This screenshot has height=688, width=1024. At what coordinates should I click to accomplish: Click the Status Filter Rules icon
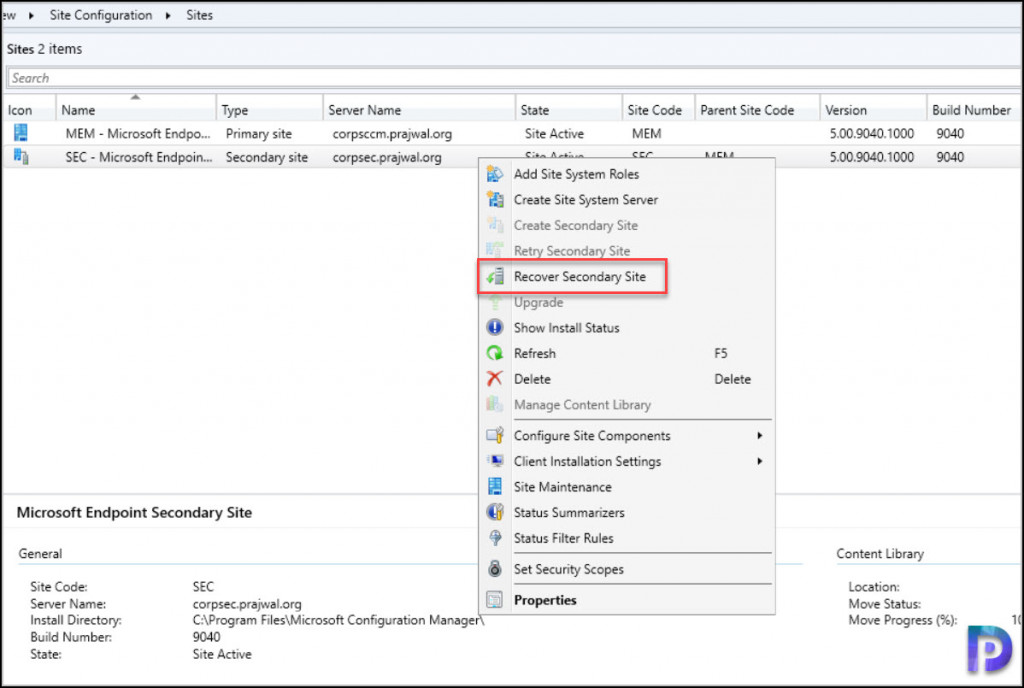point(494,539)
